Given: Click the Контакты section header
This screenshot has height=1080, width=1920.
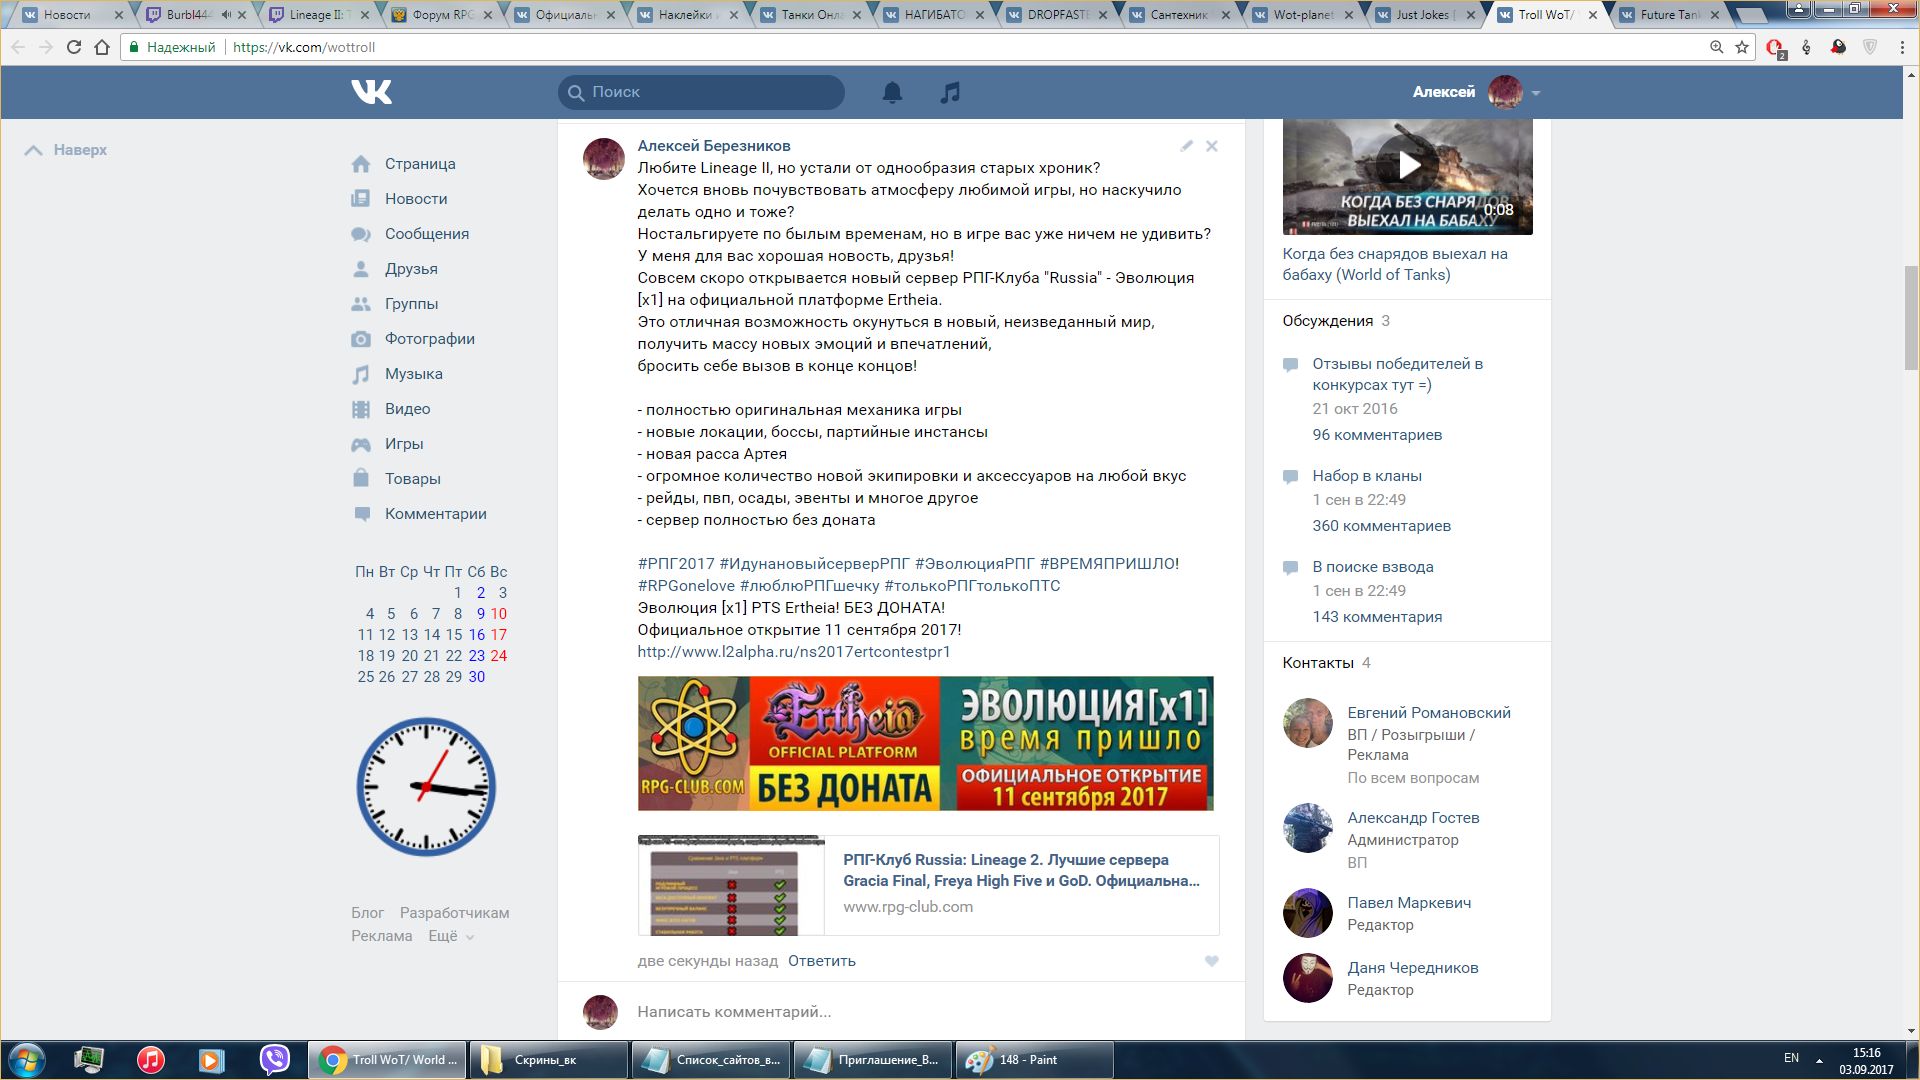Looking at the screenshot, I should (x=1318, y=663).
